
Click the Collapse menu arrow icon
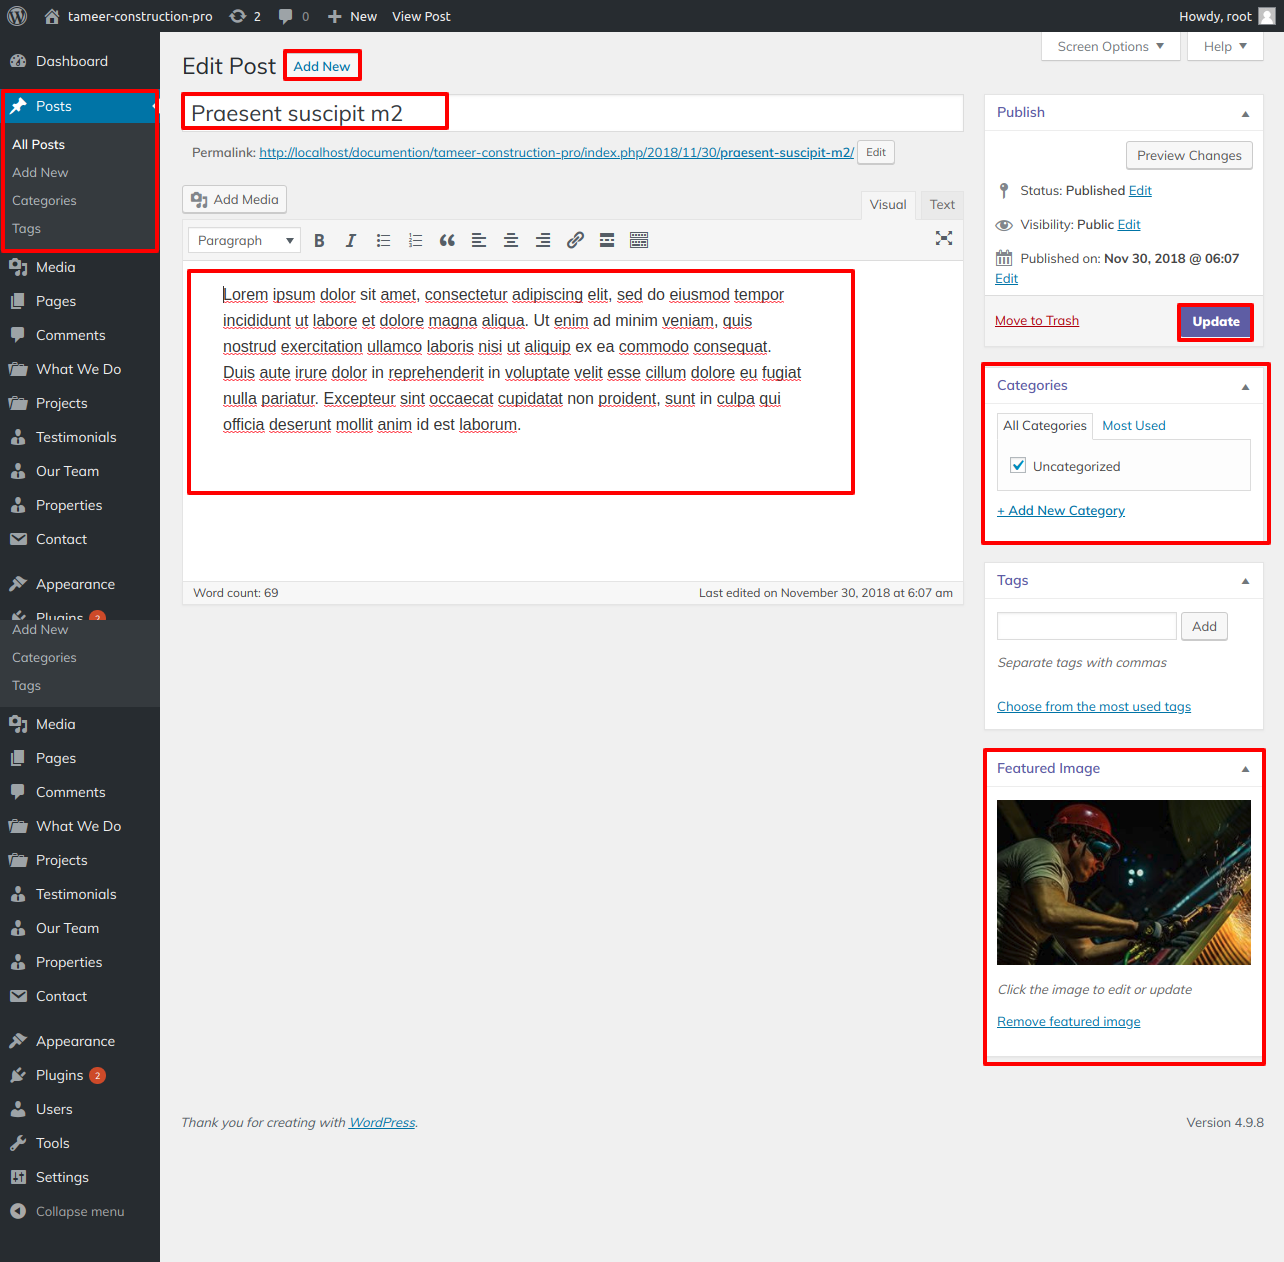[18, 1211]
